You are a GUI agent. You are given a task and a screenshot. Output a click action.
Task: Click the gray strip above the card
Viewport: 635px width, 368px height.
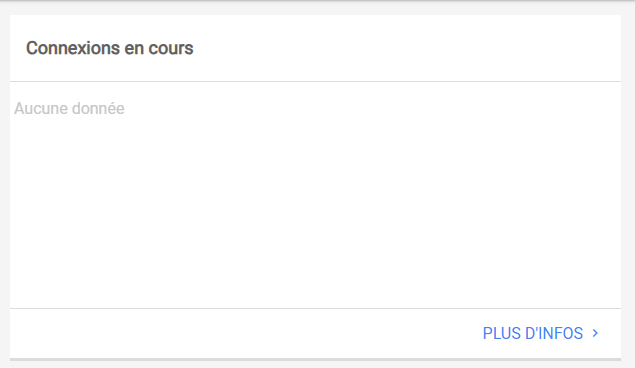click(315, 8)
